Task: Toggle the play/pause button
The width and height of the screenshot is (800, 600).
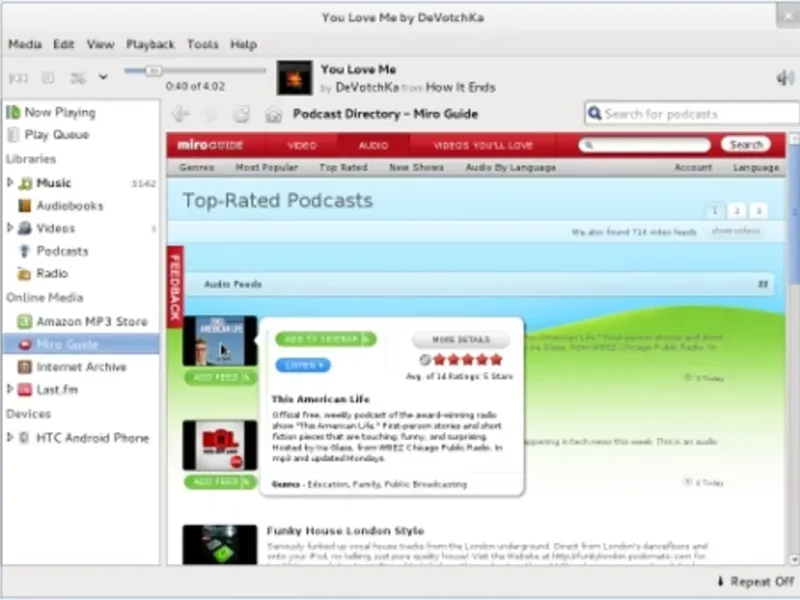Action: coord(48,78)
